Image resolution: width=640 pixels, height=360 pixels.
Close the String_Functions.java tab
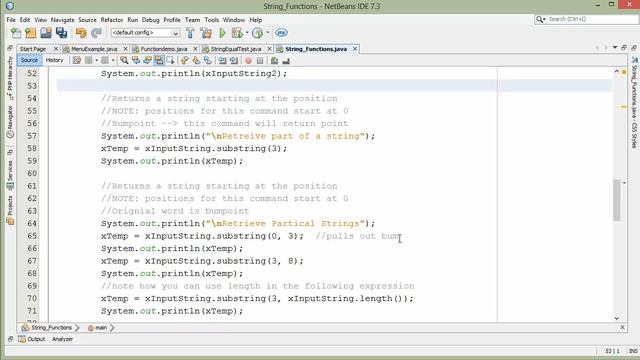click(x=355, y=49)
